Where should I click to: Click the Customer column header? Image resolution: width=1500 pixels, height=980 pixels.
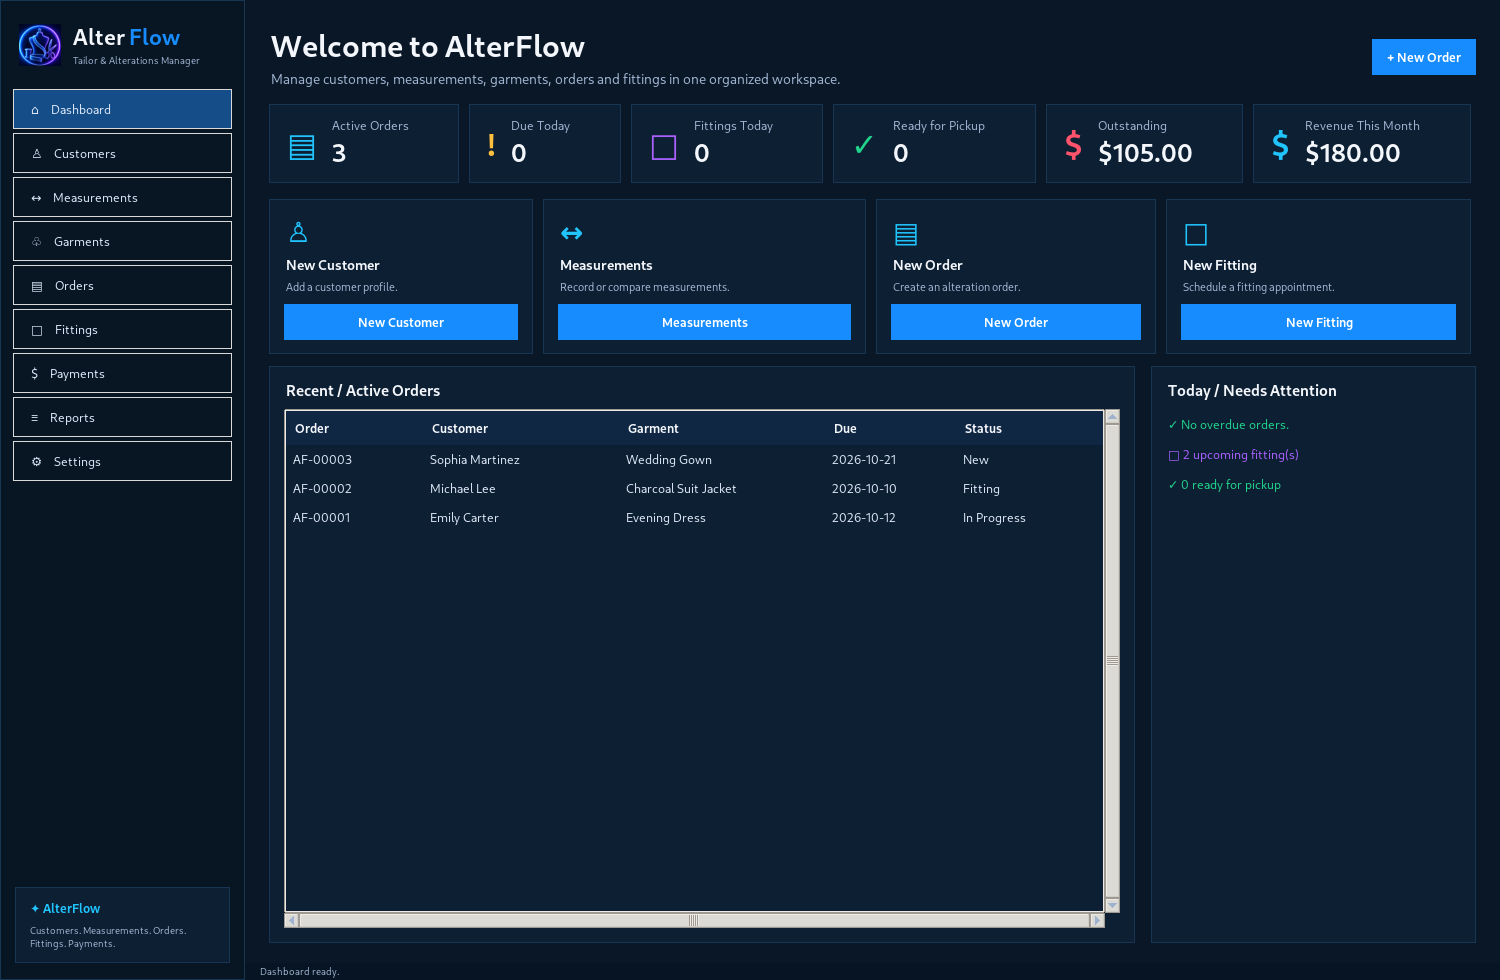[523, 428]
